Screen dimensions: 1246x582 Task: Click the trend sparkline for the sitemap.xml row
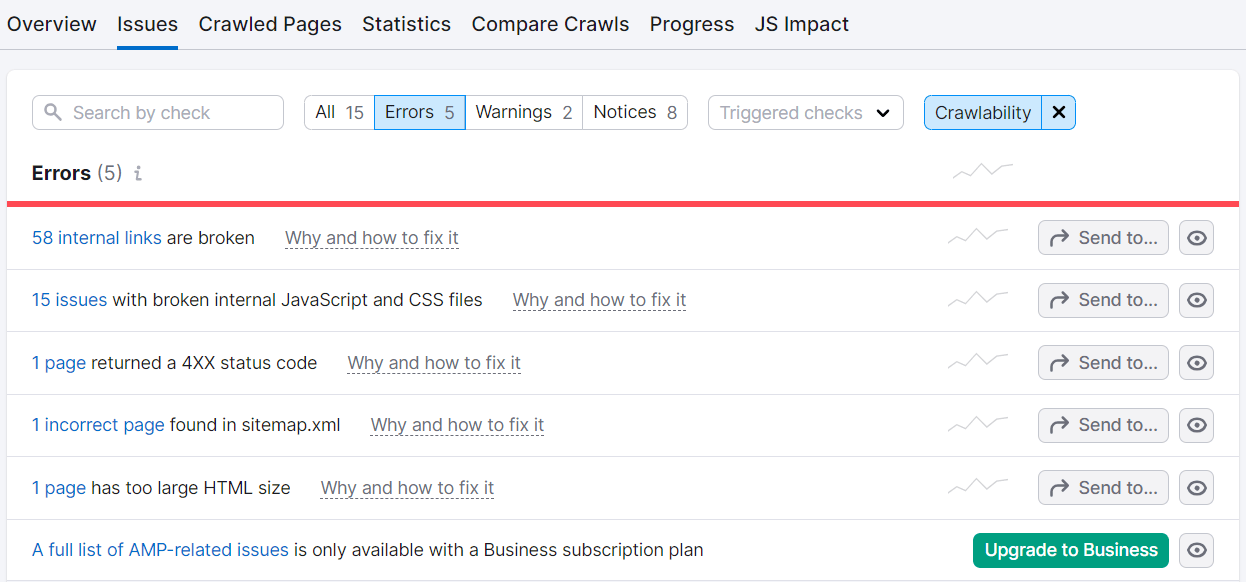coord(978,424)
